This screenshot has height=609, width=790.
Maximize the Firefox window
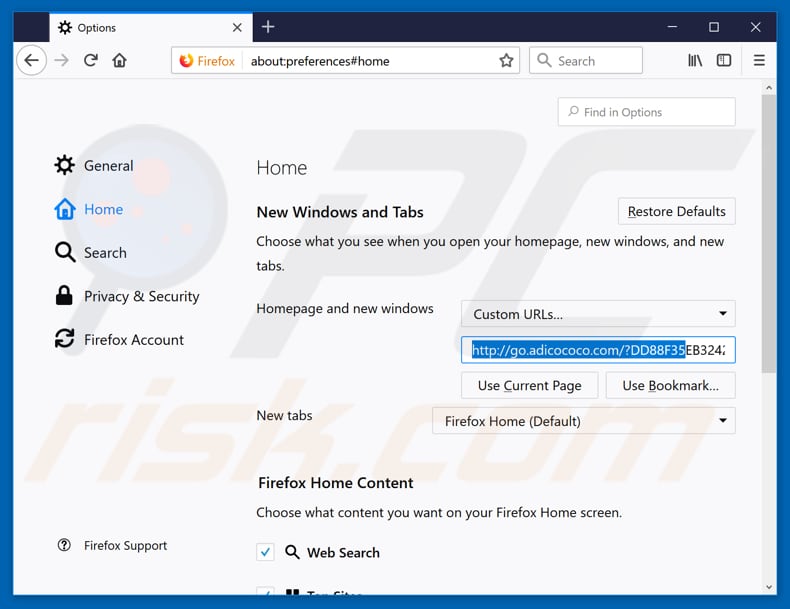(x=714, y=27)
